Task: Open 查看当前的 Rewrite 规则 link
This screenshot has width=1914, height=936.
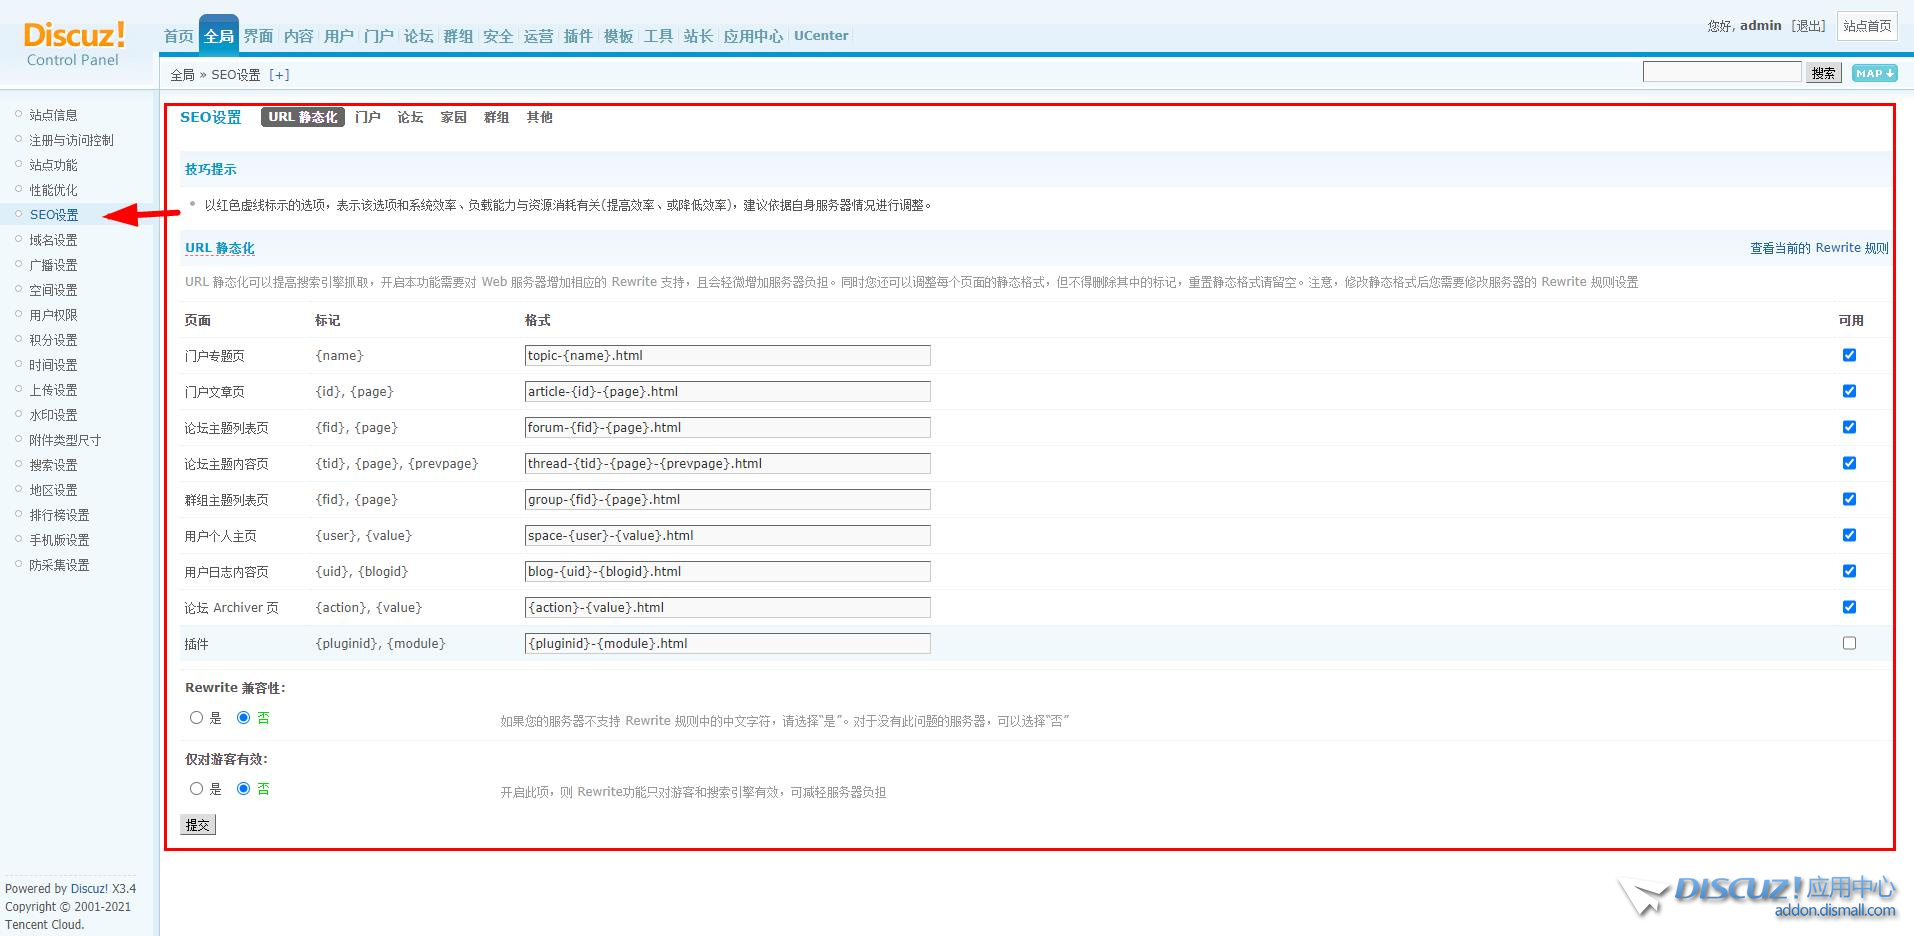Action: coord(1818,248)
